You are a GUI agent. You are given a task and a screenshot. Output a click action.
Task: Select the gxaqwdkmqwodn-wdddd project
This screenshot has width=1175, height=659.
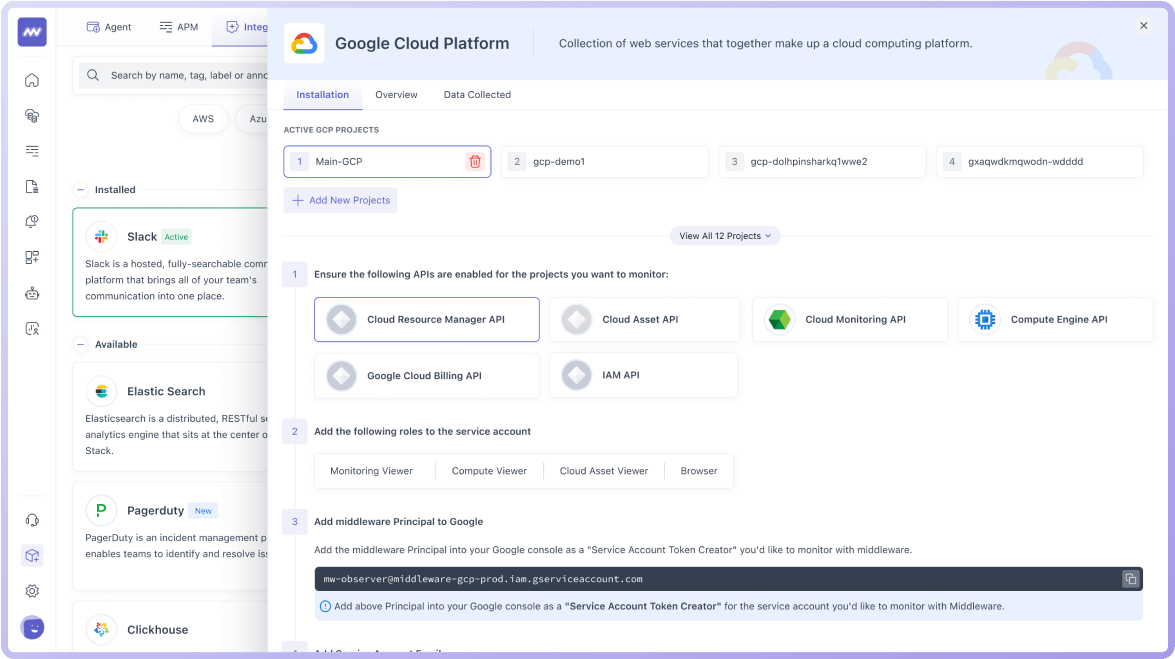tap(1039, 161)
